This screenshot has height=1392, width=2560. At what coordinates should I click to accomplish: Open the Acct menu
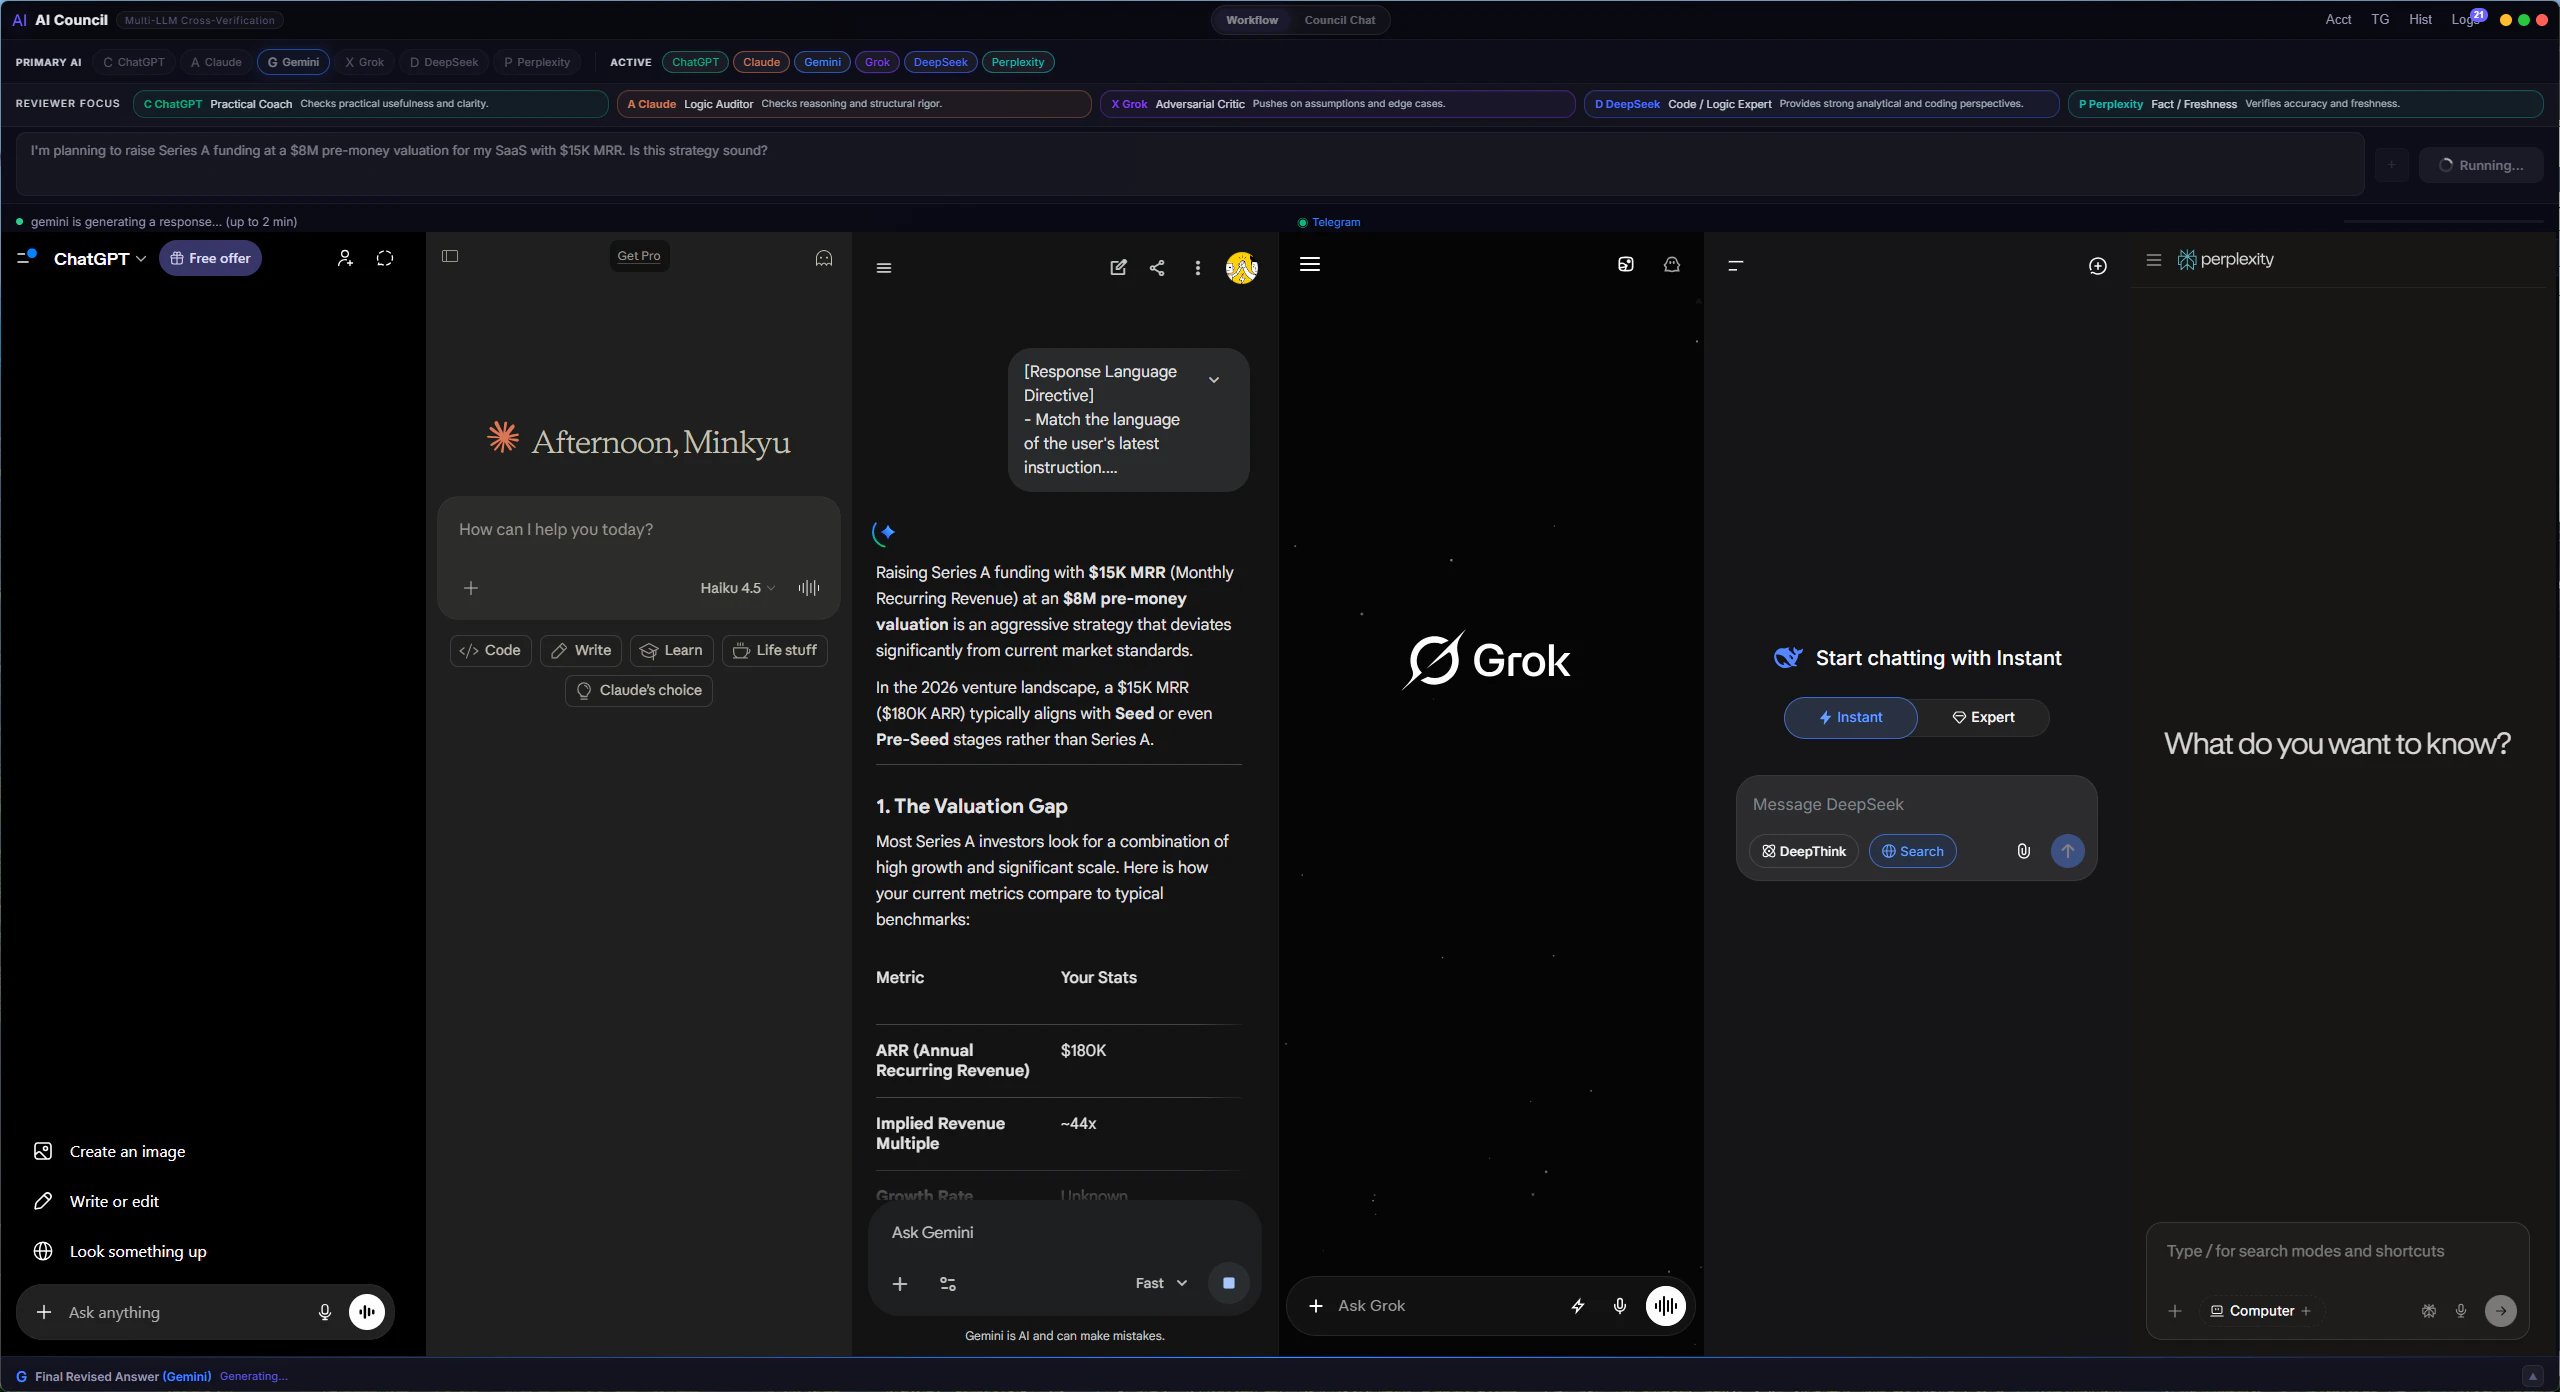pyautogui.click(x=2338, y=19)
